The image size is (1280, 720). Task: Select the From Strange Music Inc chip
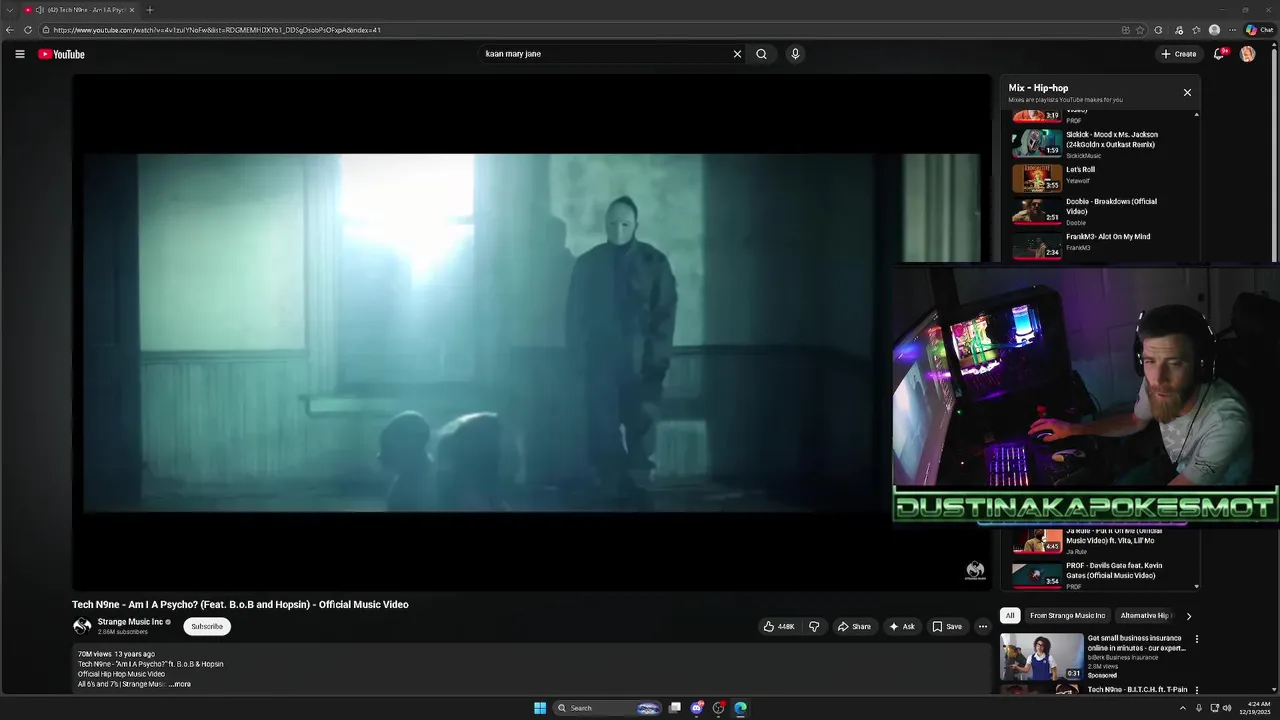click(1067, 616)
